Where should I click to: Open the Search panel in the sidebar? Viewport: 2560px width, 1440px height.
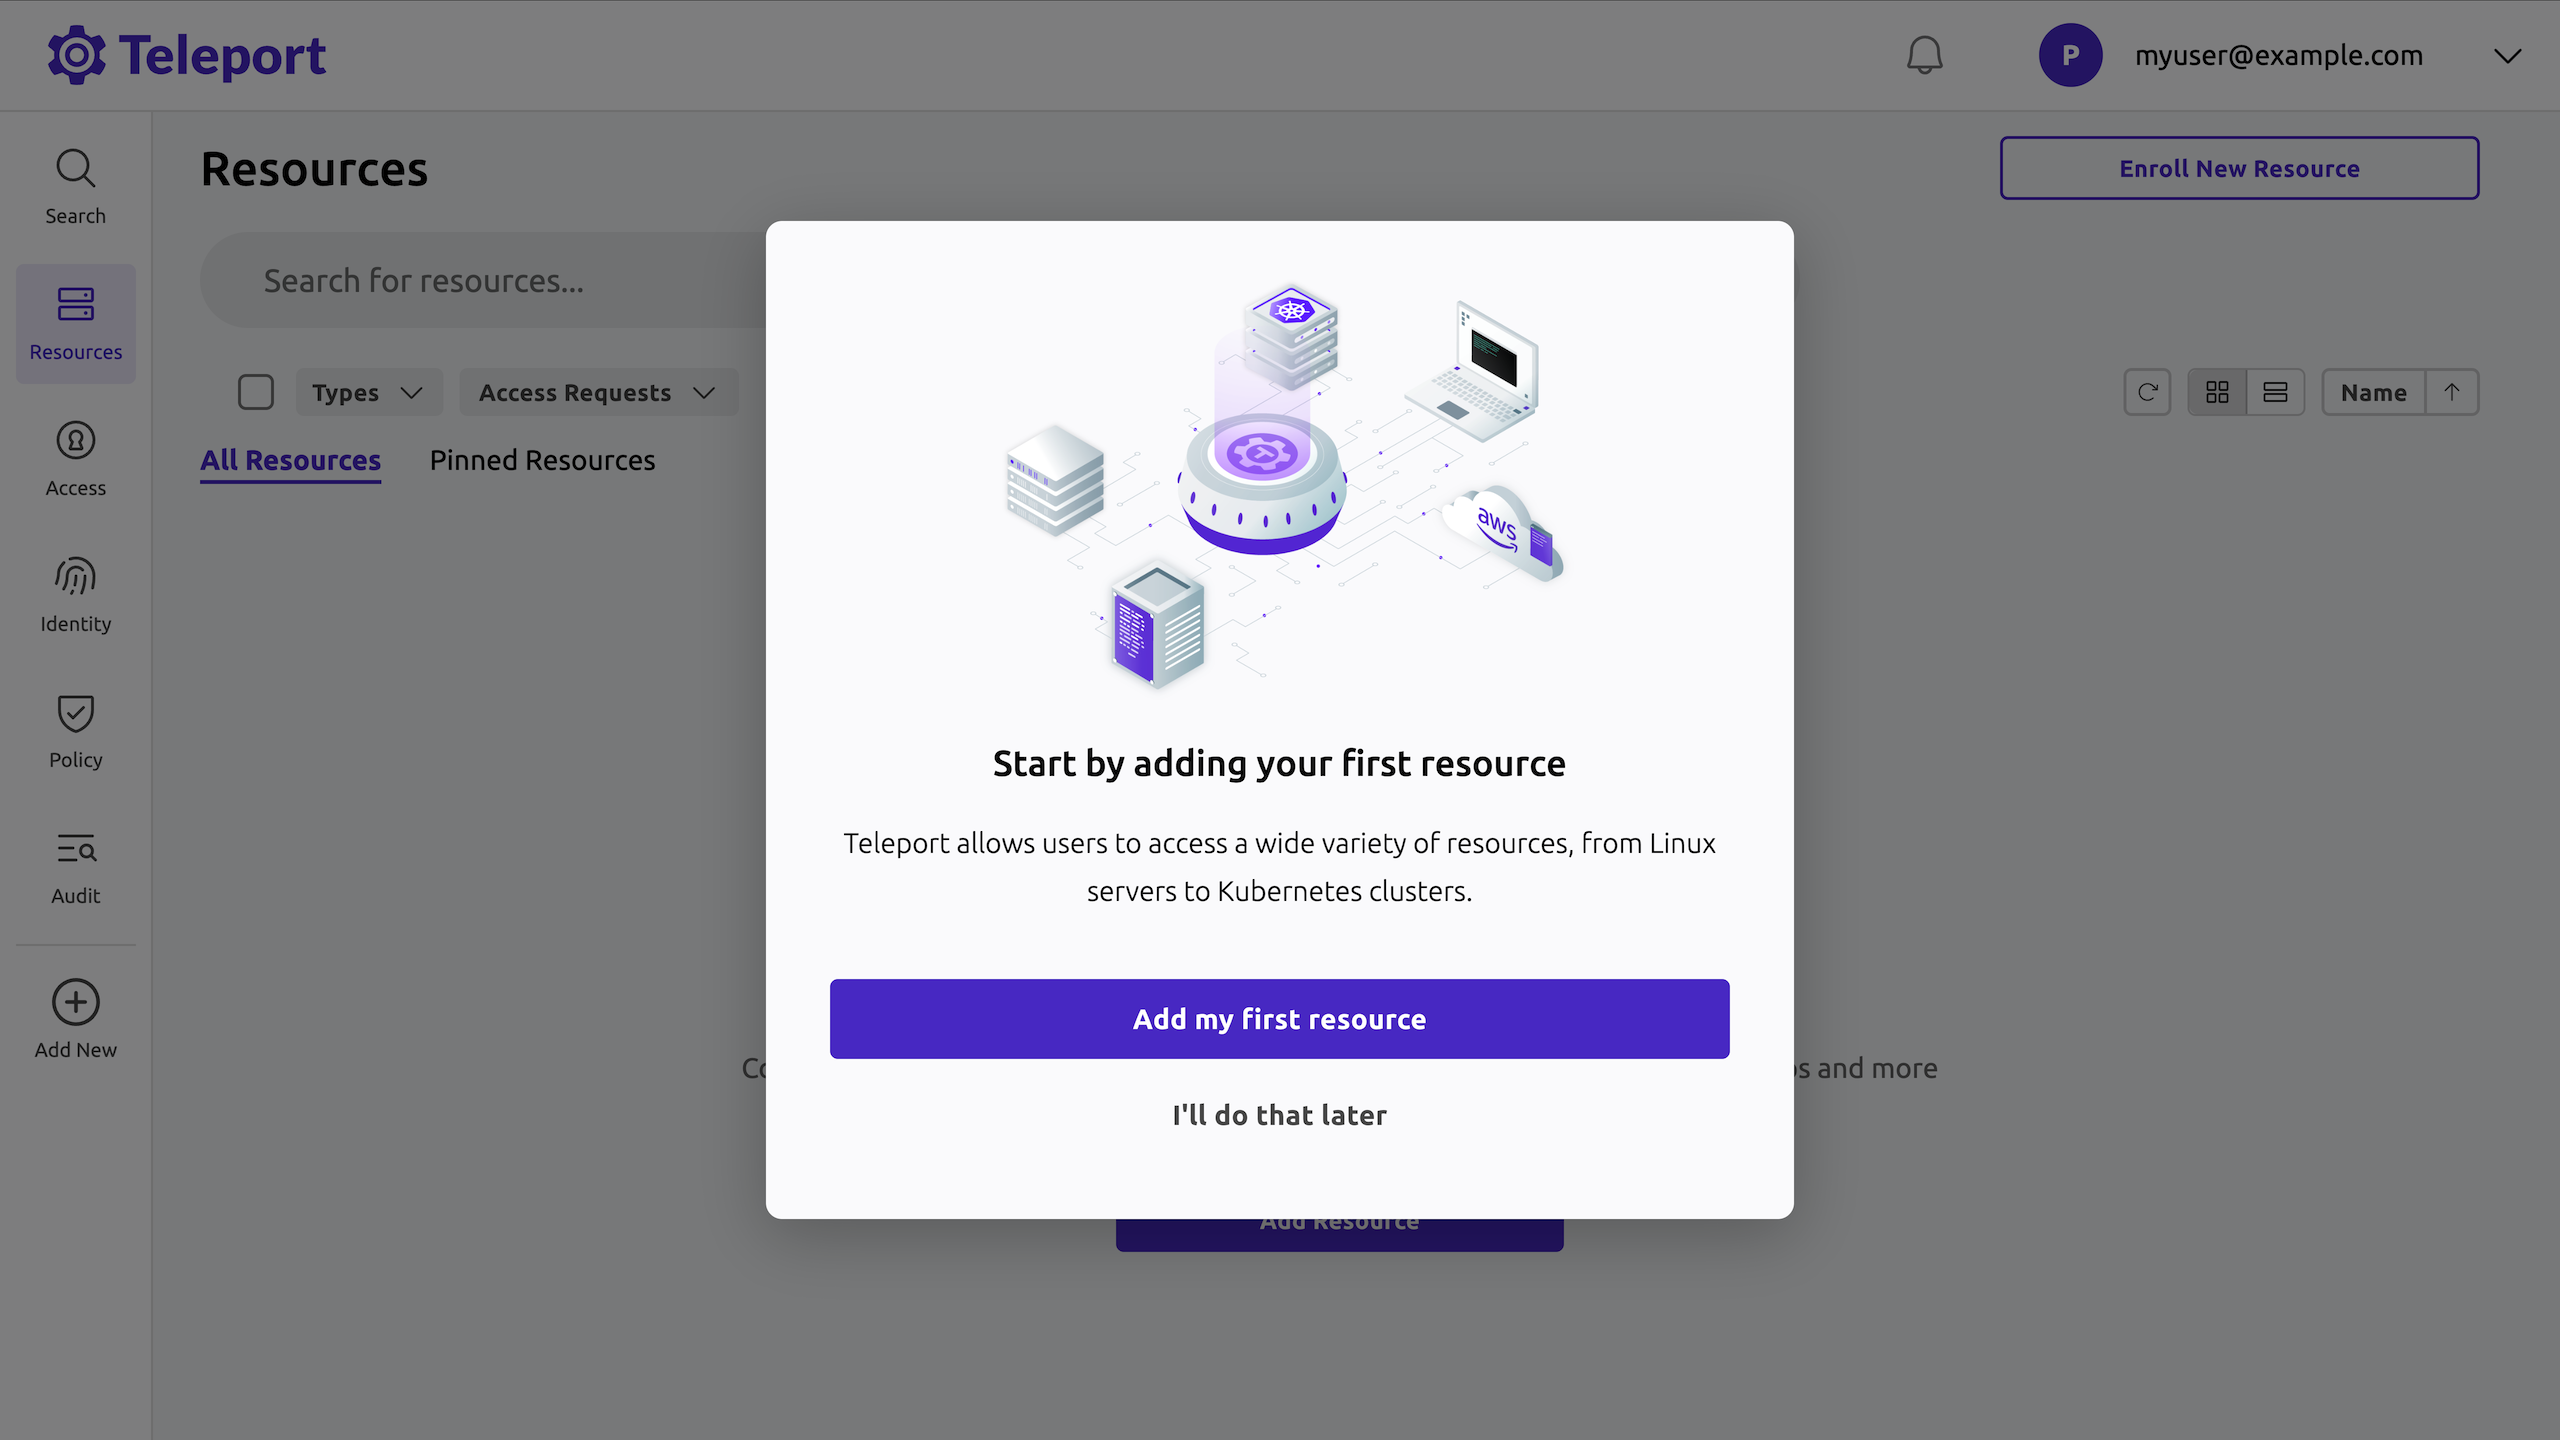[x=75, y=185]
